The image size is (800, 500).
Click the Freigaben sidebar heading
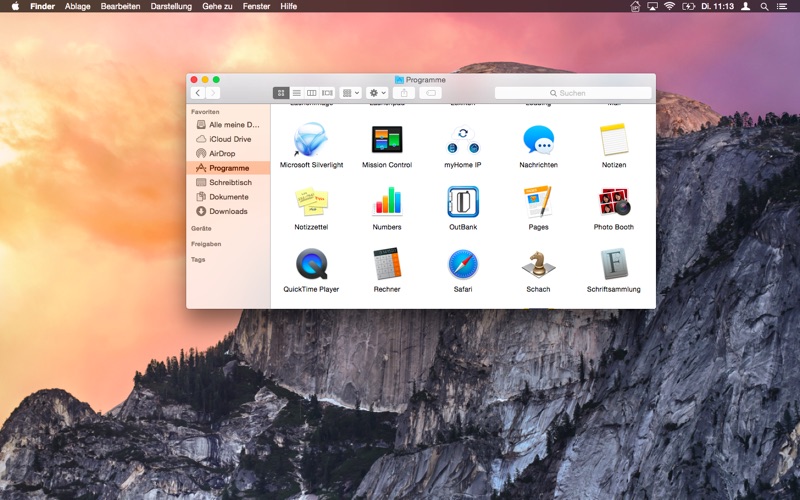pyautogui.click(x=206, y=244)
